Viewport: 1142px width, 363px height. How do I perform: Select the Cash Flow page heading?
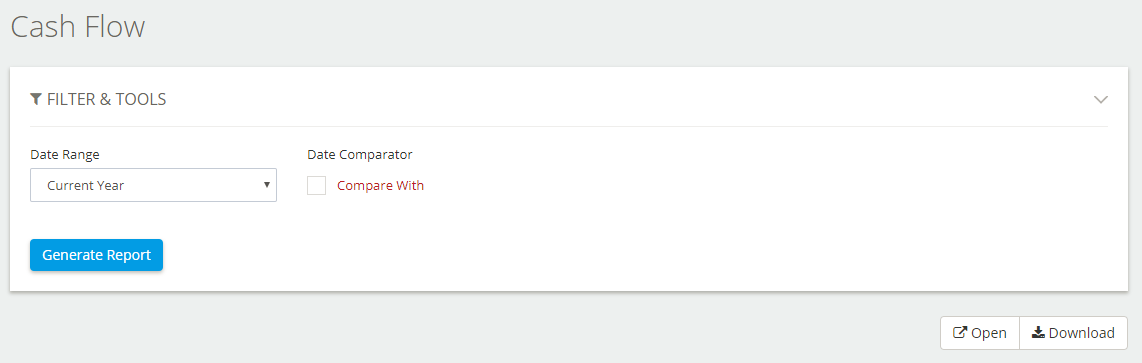coord(78,27)
